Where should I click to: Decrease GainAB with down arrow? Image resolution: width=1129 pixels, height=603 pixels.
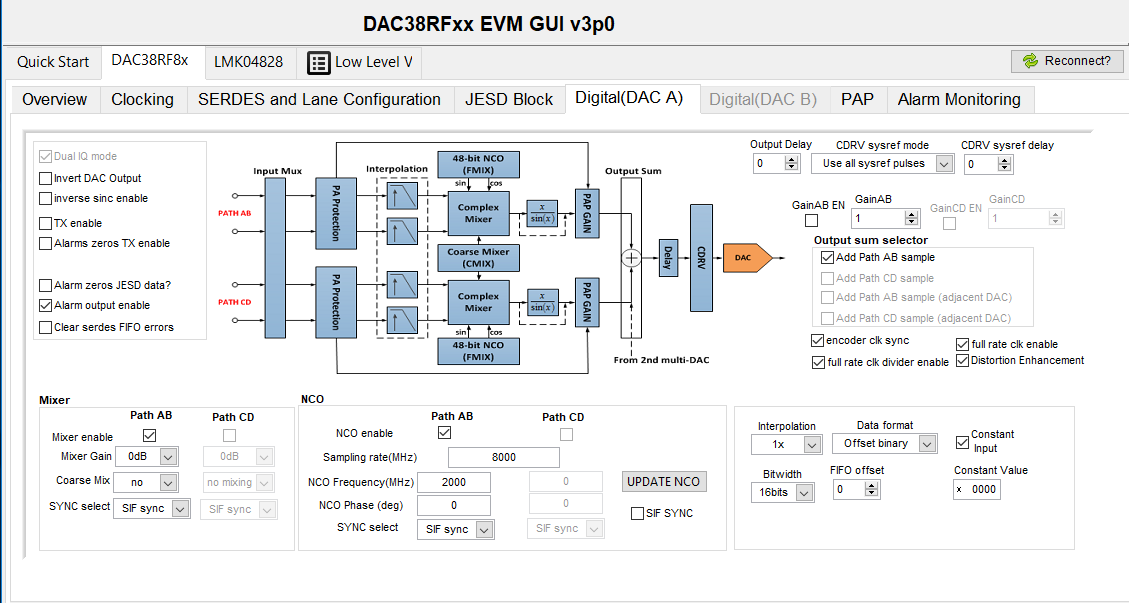[x=912, y=222]
